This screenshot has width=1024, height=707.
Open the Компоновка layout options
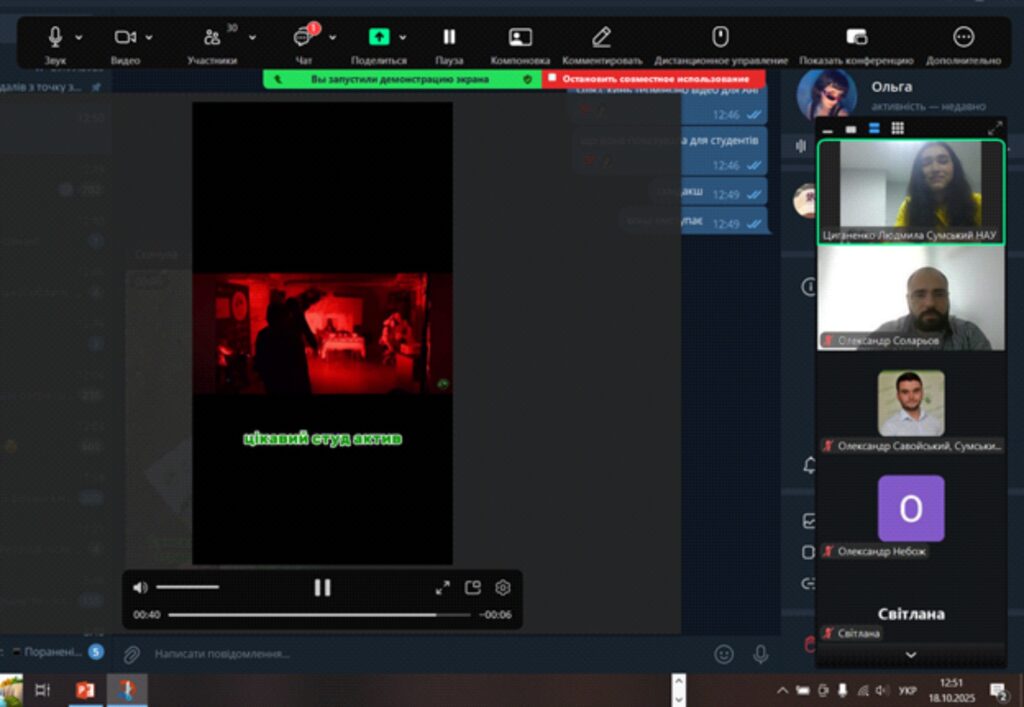[x=520, y=38]
